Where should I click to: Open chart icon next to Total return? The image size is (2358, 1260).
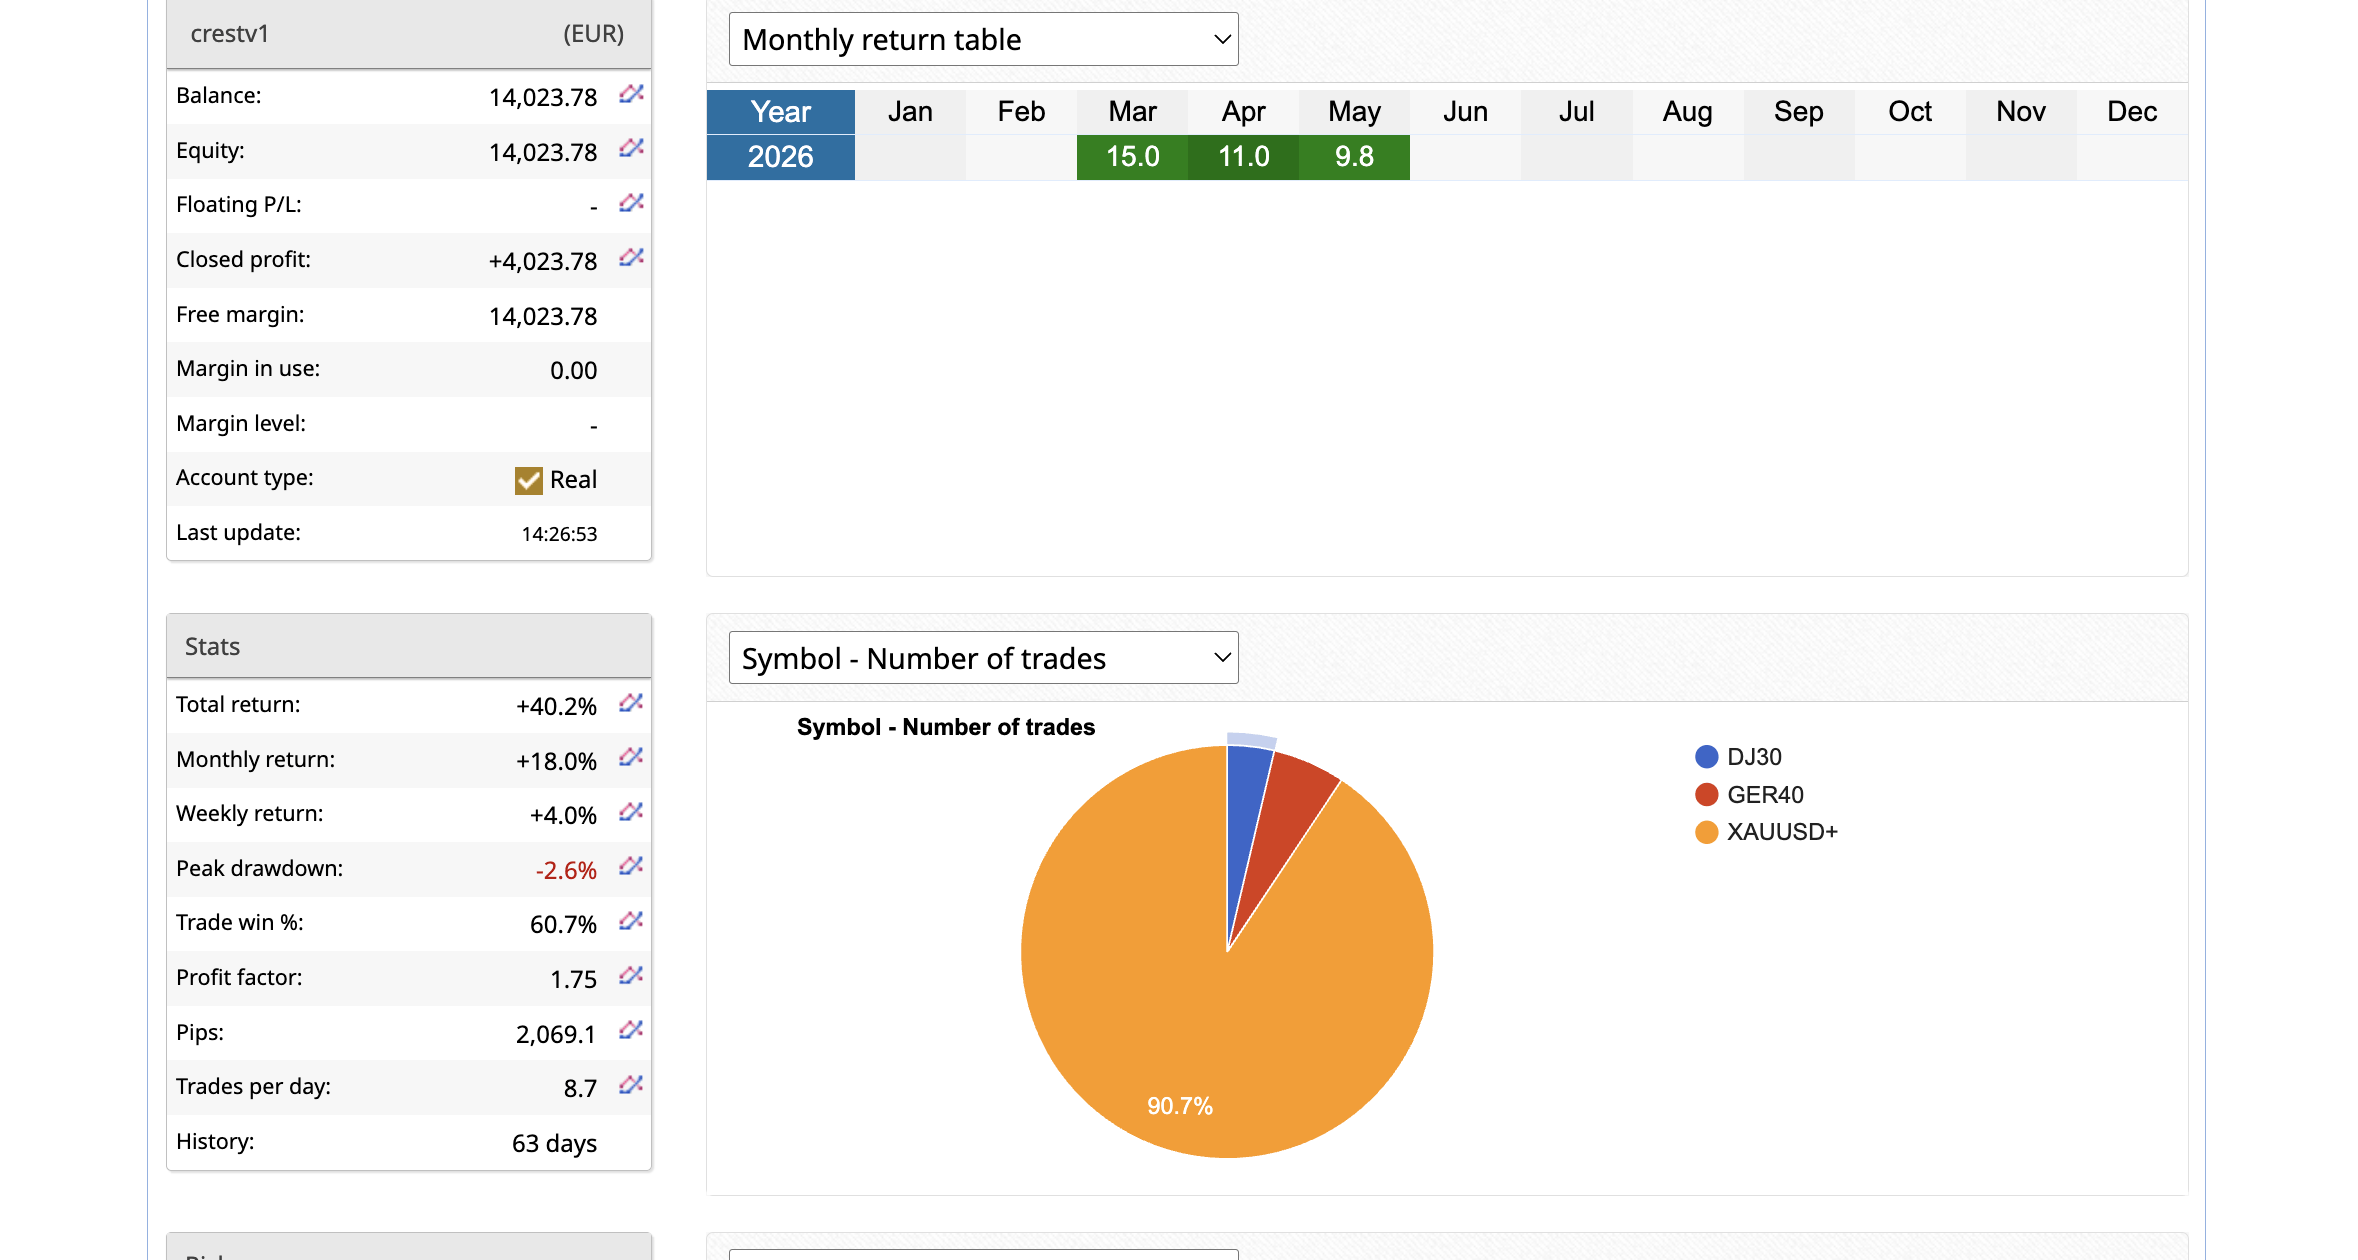click(x=631, y=703)
